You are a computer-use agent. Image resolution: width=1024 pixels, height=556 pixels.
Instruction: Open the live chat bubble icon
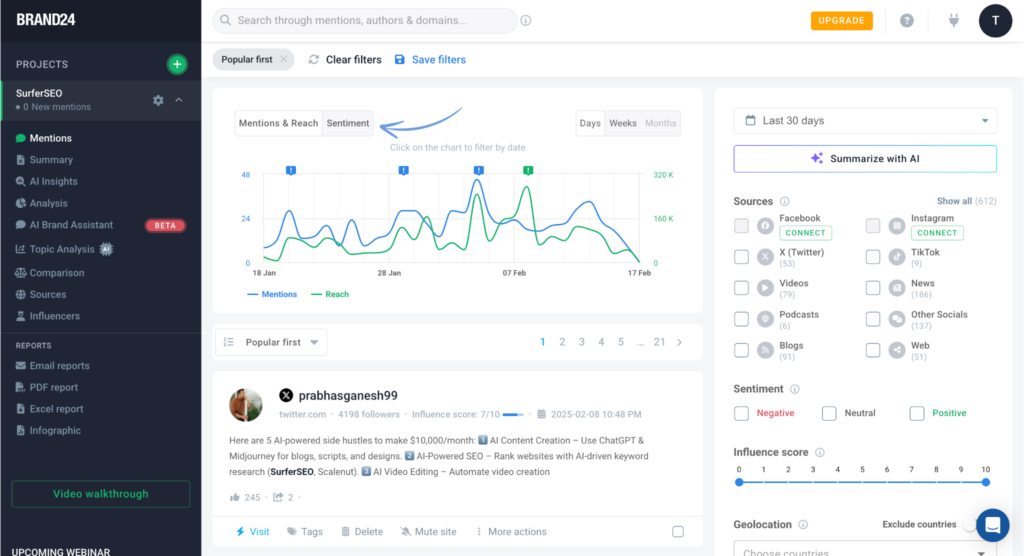[x=992, y=525]
